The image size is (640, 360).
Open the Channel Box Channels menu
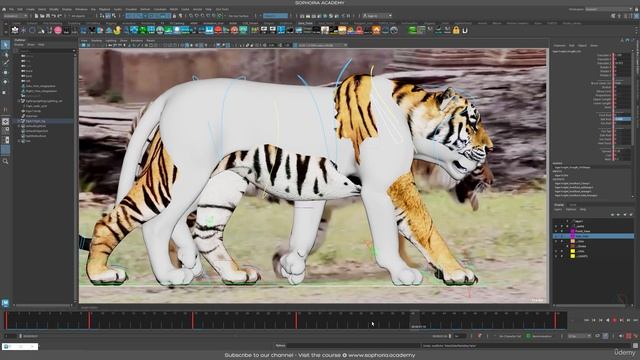click(x=559, y=45)
